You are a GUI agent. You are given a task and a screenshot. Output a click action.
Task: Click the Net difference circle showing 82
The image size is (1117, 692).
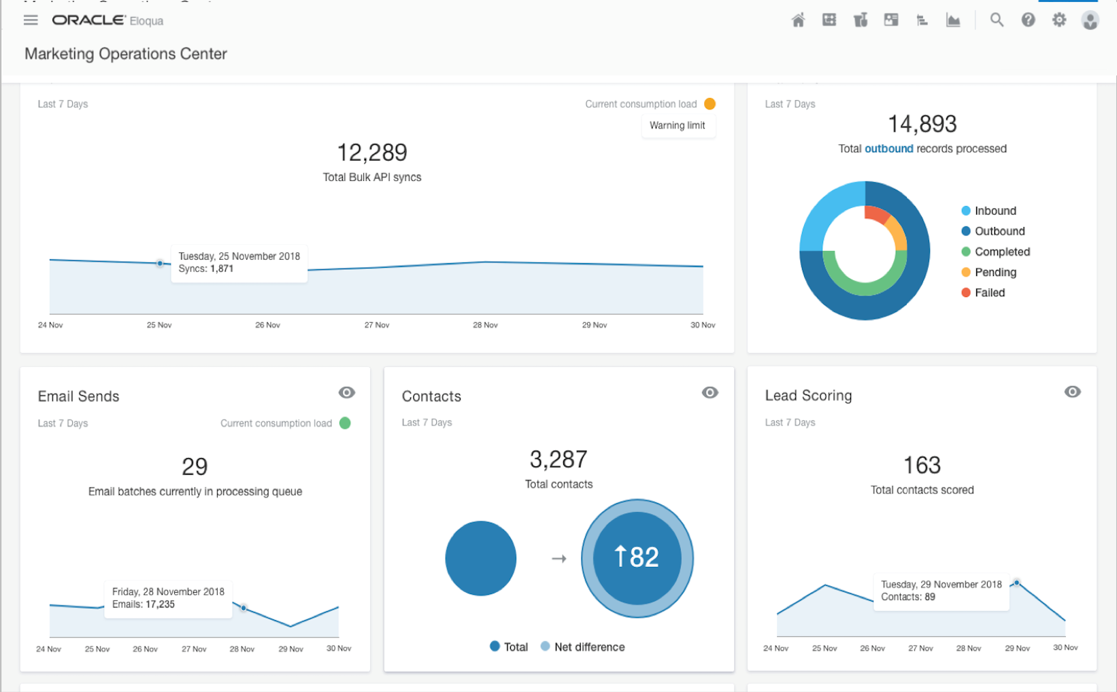[x=637, y=557]
